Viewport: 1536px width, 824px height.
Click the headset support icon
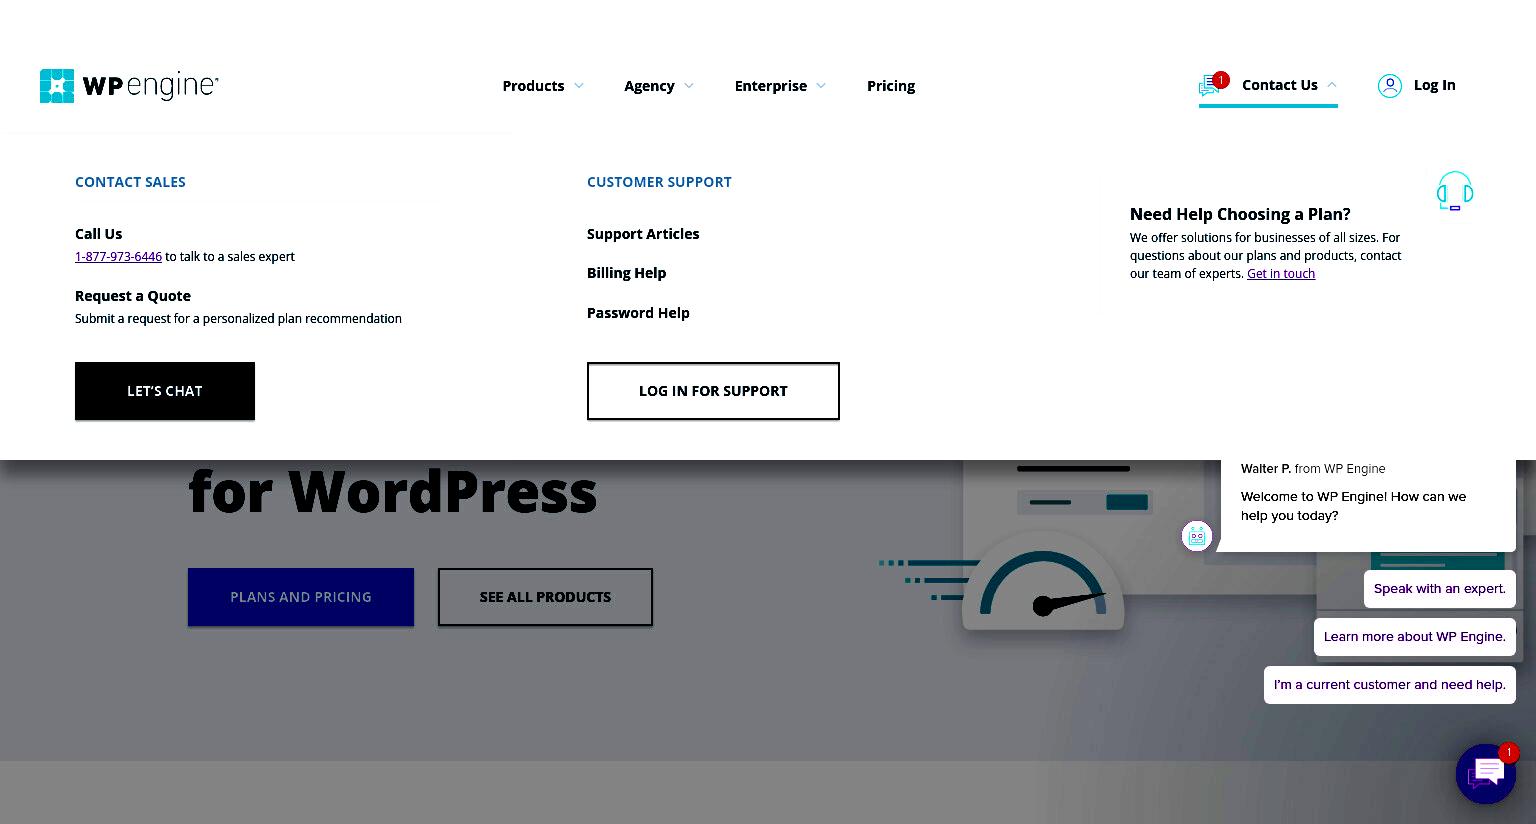[1455, 191]
